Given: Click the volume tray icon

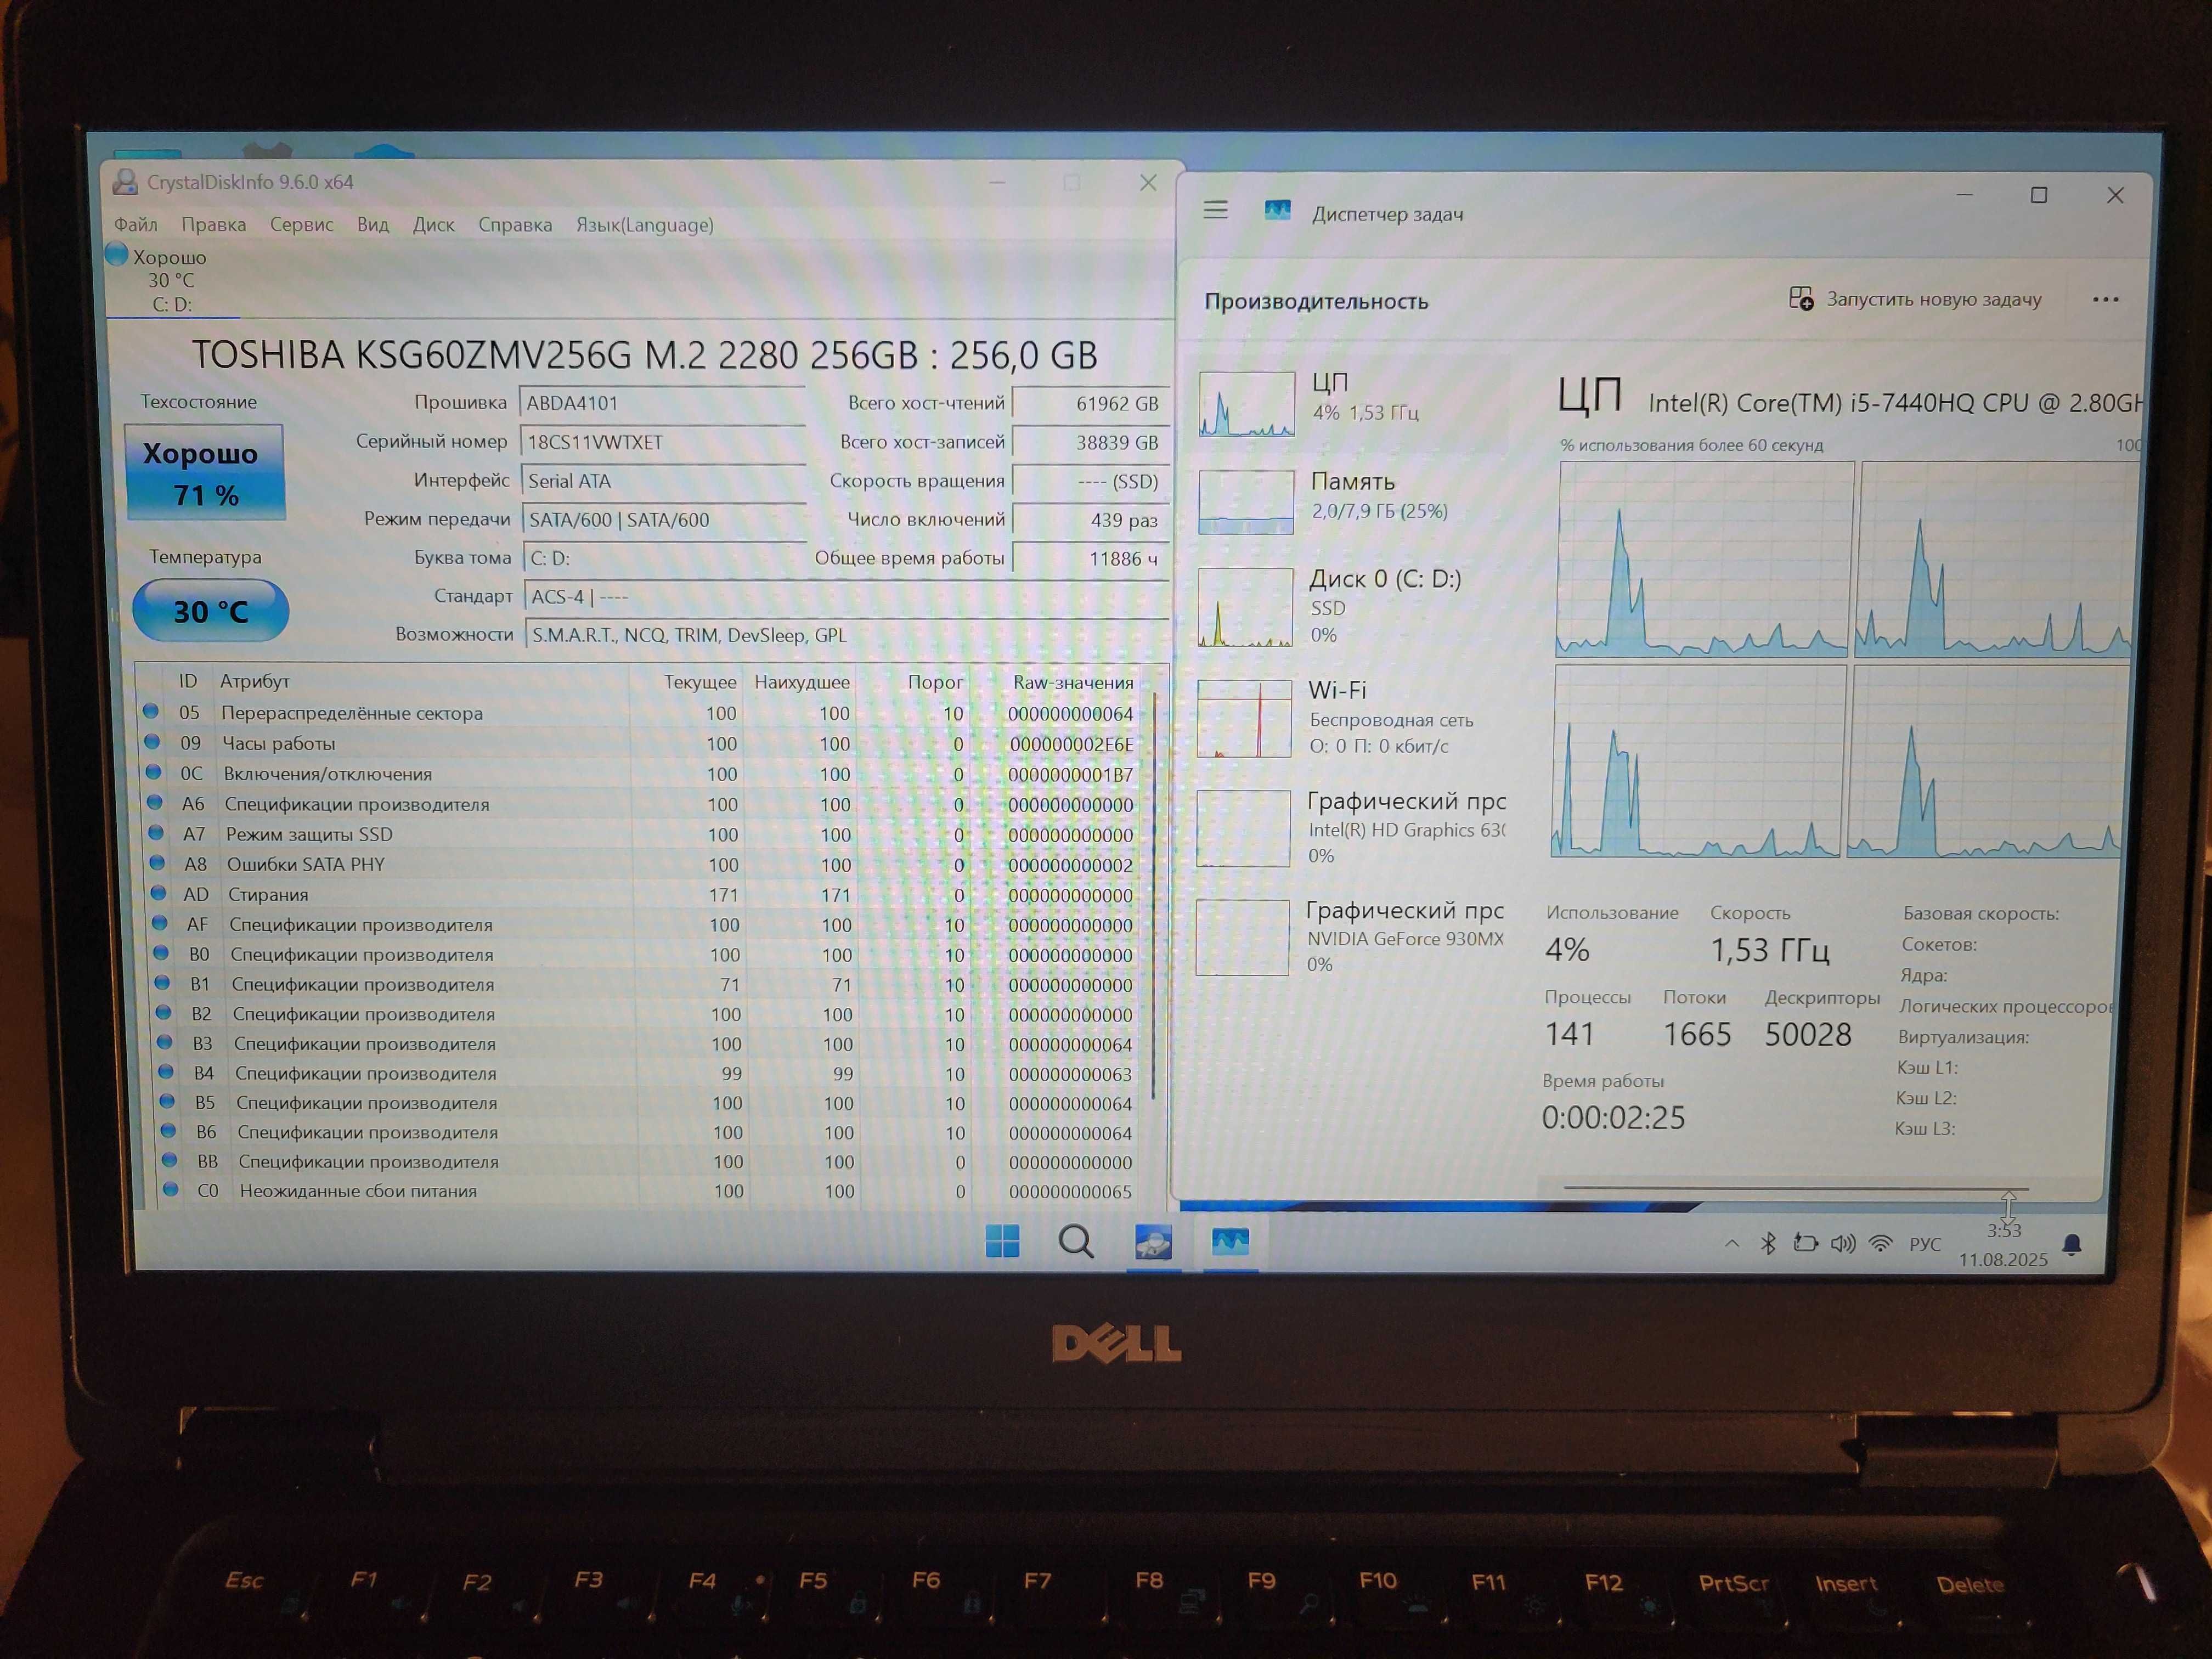Looking at the screenshot, I should [1843, 1243].
